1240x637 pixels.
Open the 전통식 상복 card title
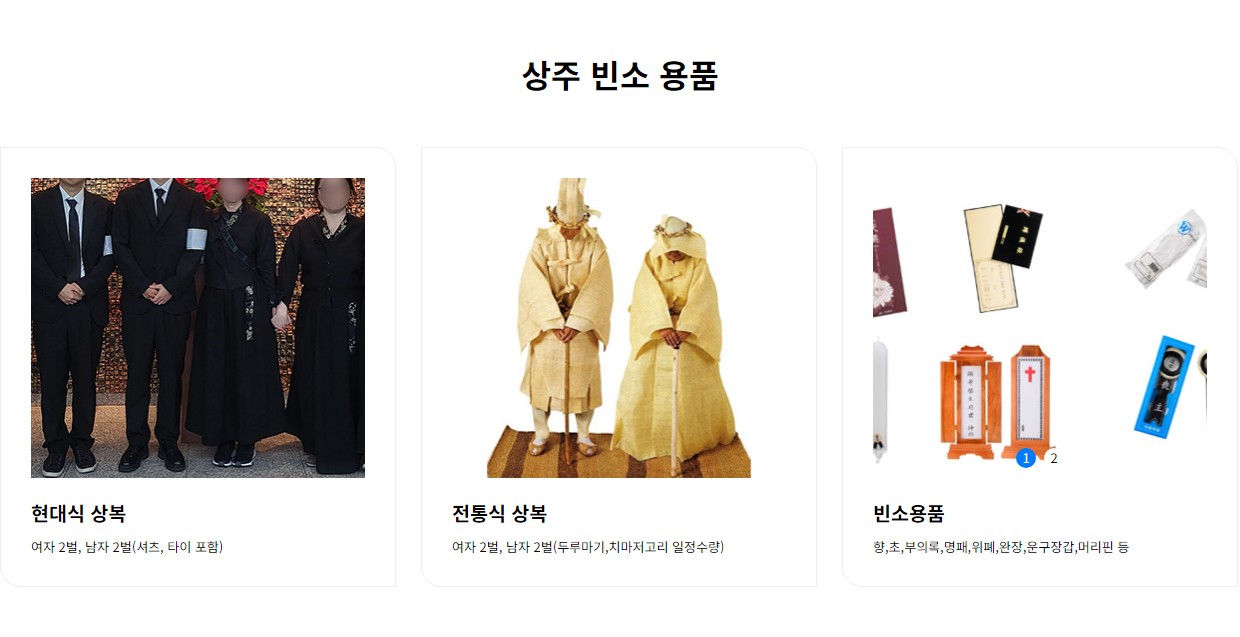click(x=499, y=514)
